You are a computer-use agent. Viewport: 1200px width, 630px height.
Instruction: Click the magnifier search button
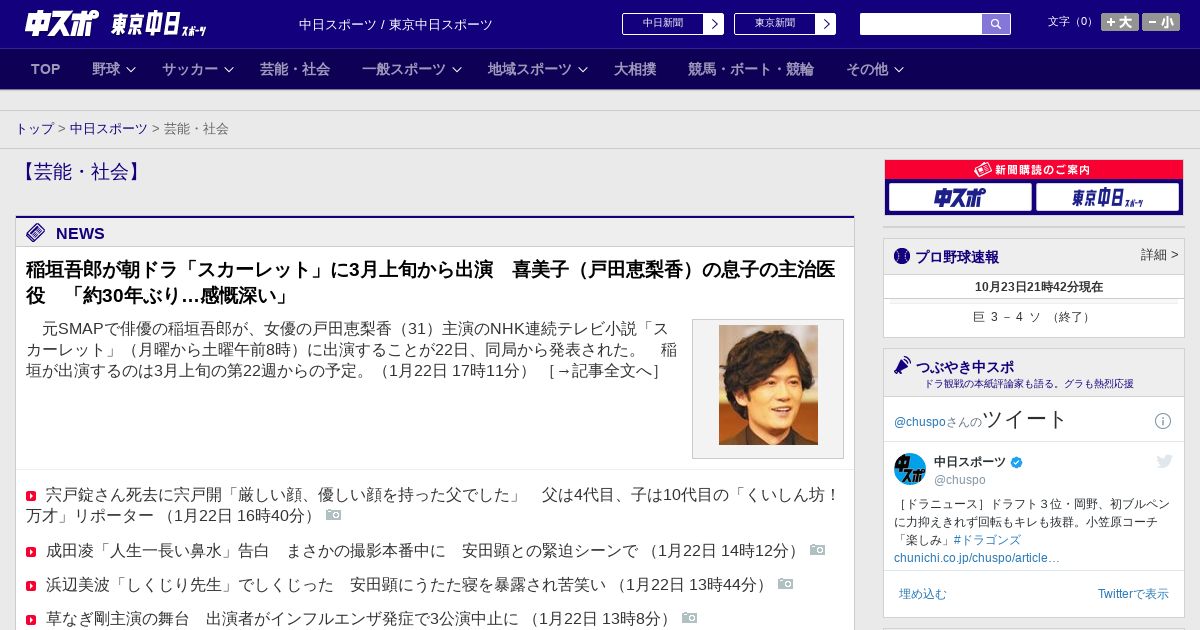pyautogui.click(x=996, y=24)
